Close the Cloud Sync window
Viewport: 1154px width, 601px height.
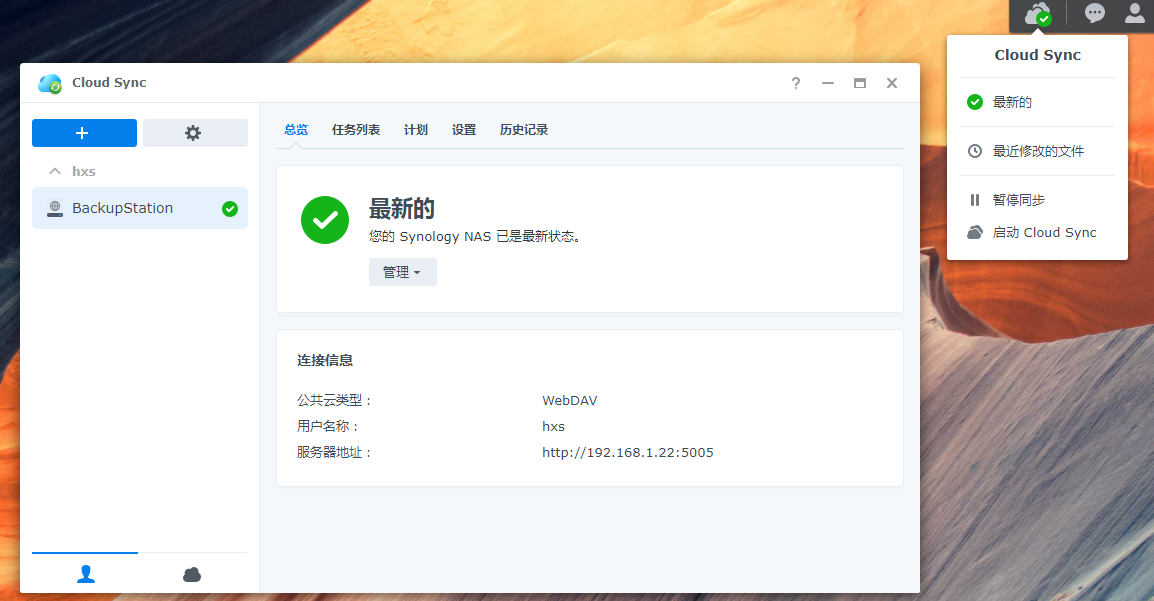click(892, 83)
